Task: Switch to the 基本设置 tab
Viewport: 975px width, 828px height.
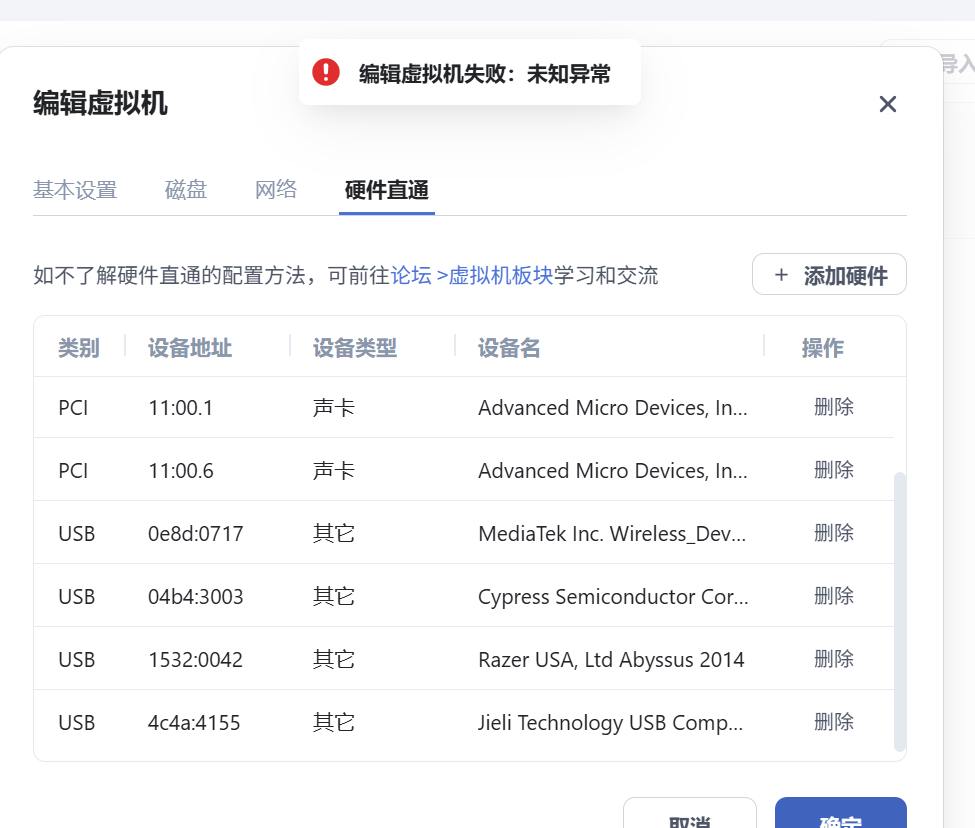Action: tap(75, 190)
